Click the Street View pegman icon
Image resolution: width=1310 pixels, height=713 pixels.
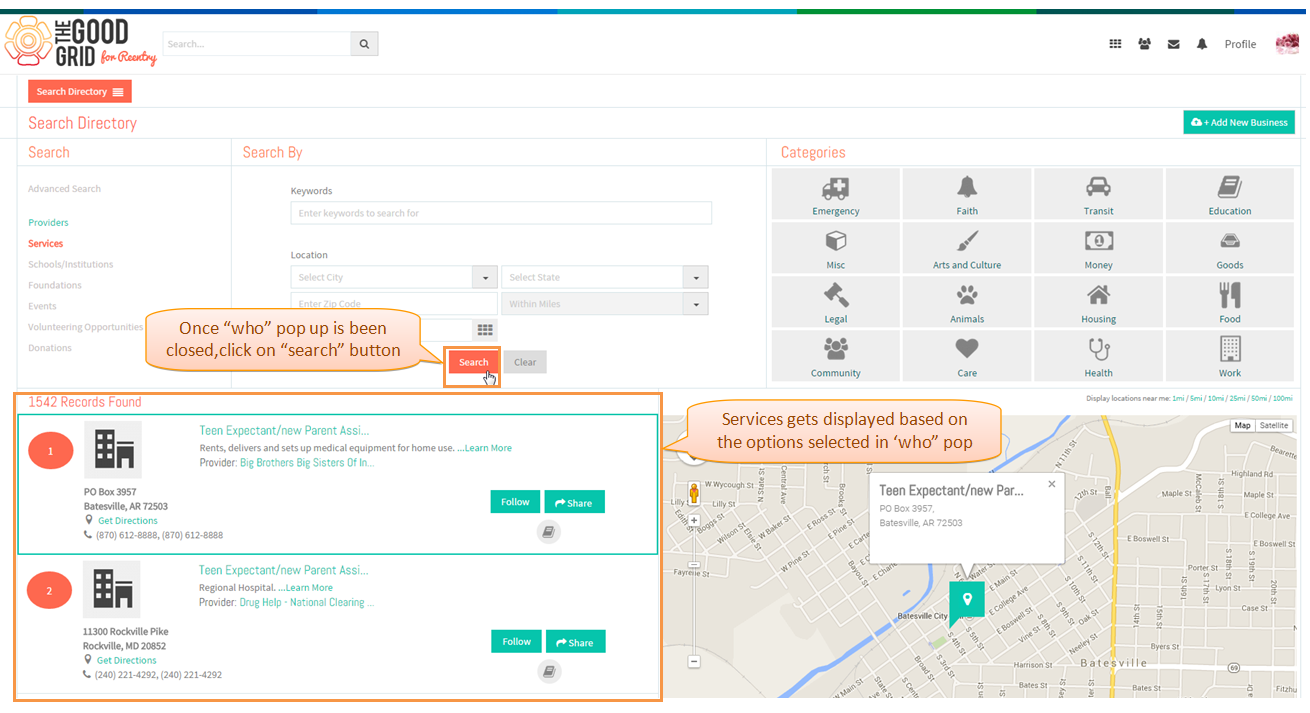[x=694, y=494]
